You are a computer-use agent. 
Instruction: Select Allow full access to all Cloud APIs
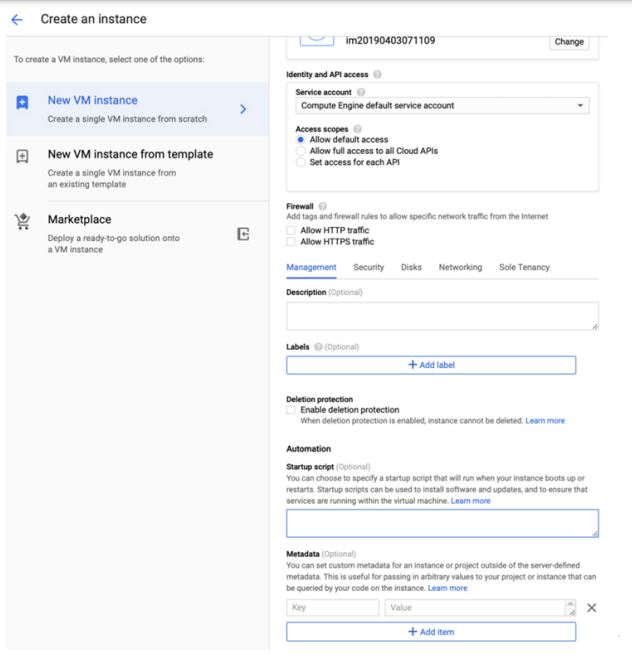(301, 151)
